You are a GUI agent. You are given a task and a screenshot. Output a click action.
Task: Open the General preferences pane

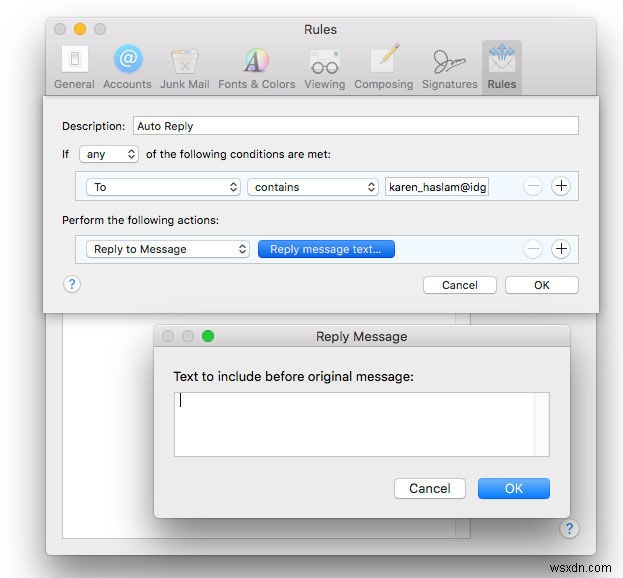(x=74, y=68)
